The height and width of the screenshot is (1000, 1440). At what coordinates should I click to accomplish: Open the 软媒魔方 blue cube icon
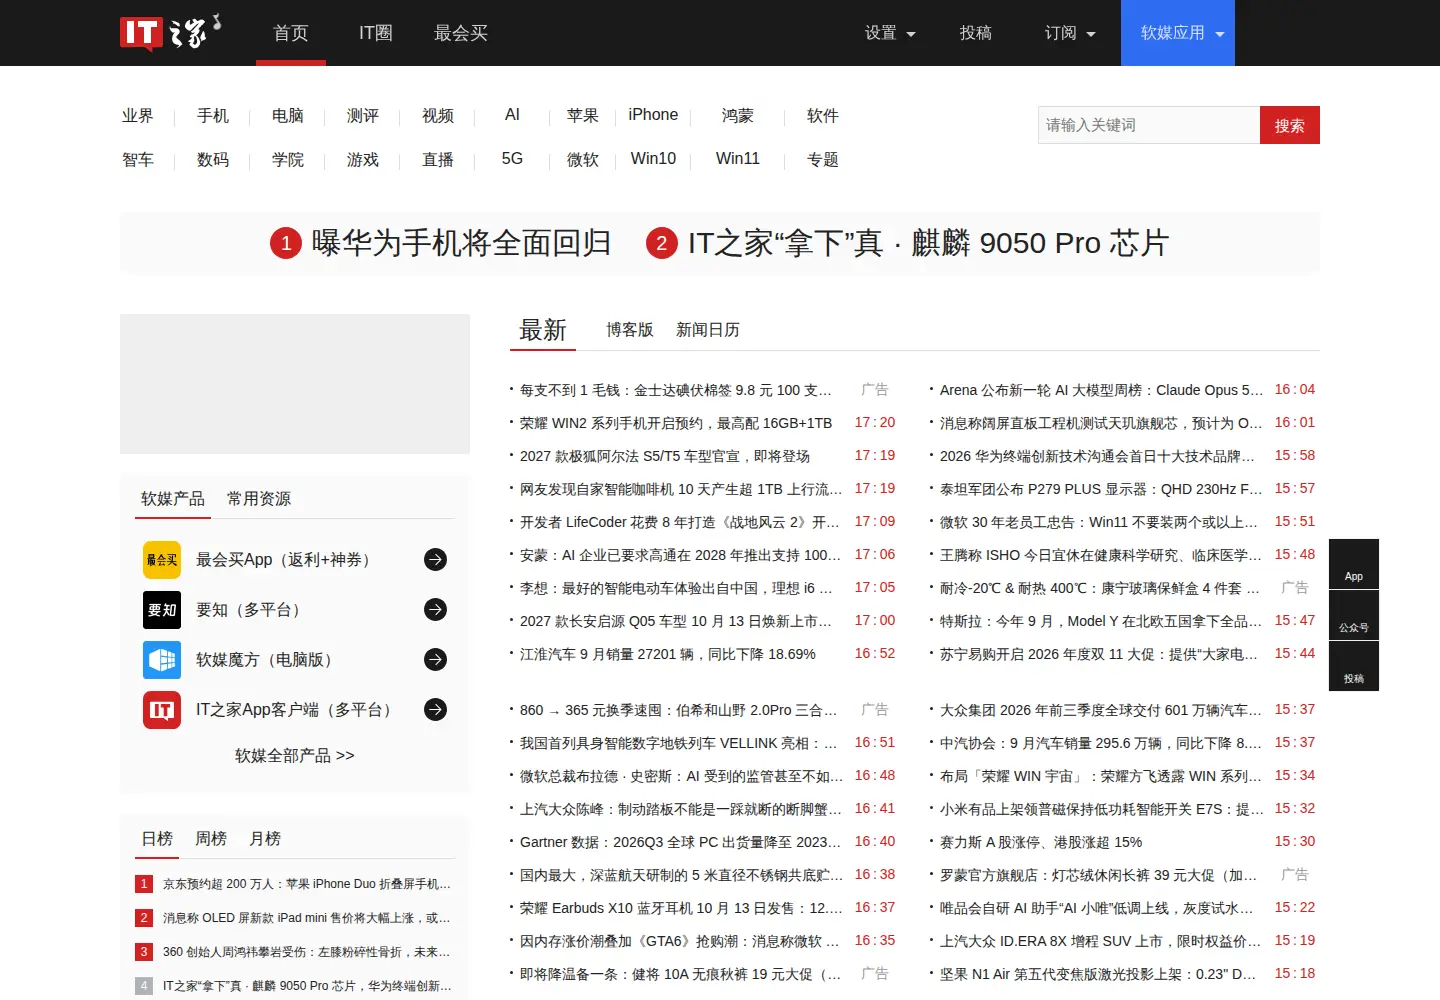162,660
